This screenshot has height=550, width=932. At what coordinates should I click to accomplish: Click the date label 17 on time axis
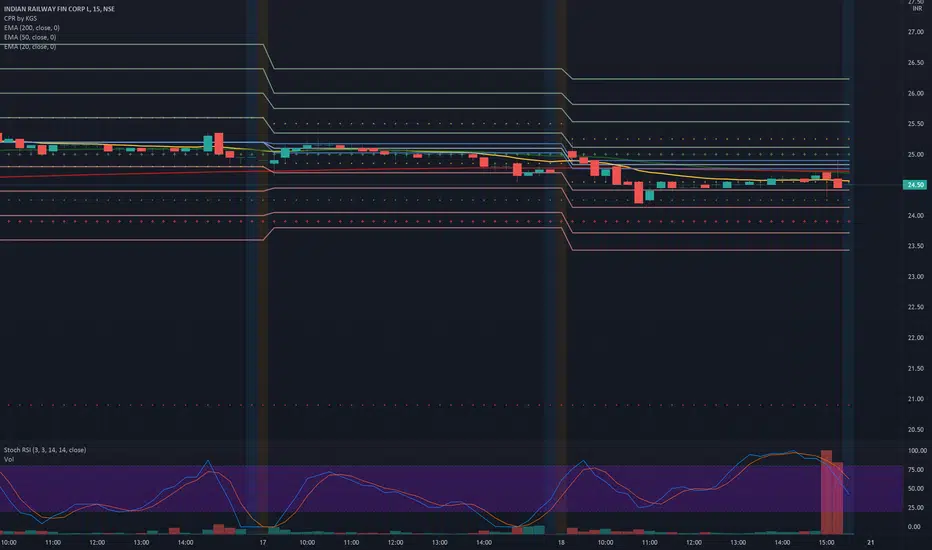(x=263, y=542)
